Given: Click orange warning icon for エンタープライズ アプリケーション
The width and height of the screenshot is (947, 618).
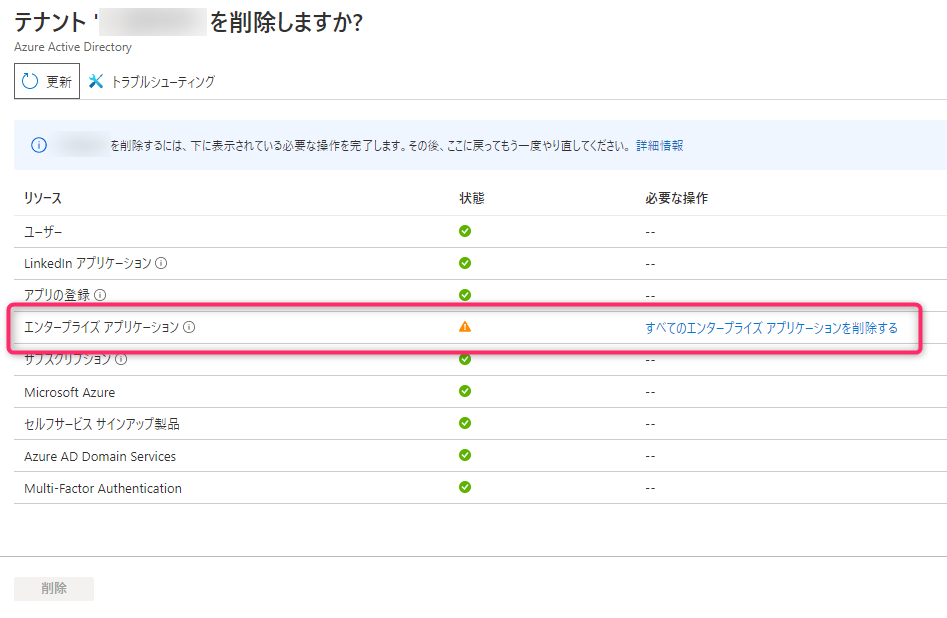Looking at the screenshot, I should pos(465,327).
